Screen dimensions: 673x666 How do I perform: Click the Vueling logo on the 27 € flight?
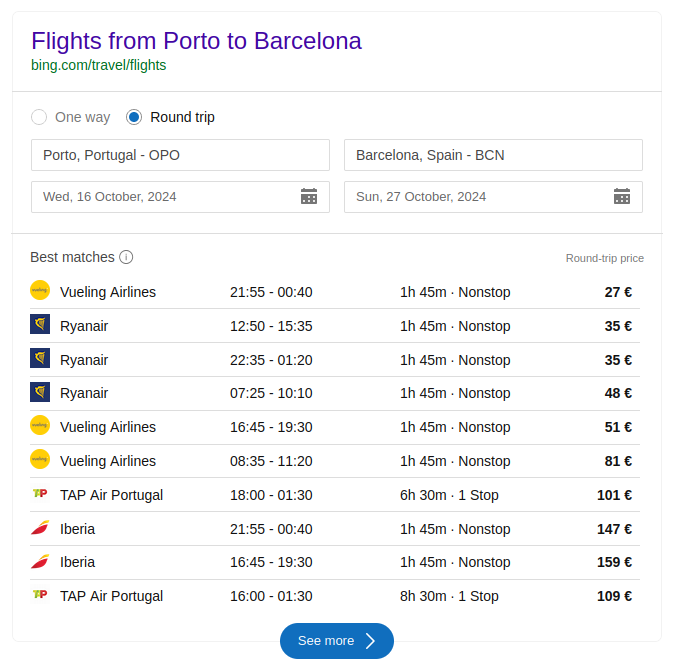click(40, 291)
